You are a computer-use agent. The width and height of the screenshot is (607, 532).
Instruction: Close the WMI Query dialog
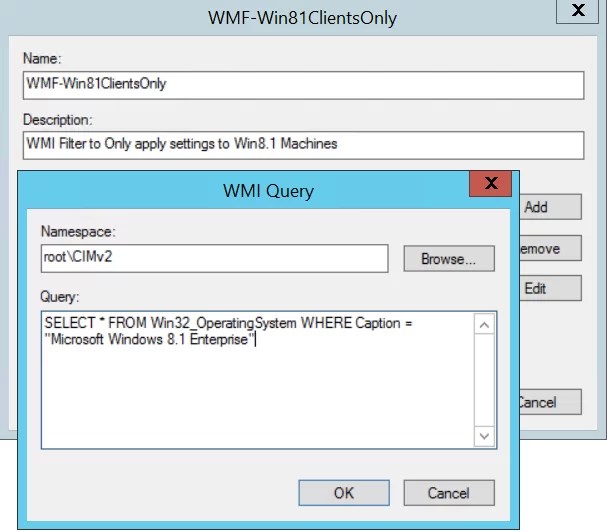point(490,183)
